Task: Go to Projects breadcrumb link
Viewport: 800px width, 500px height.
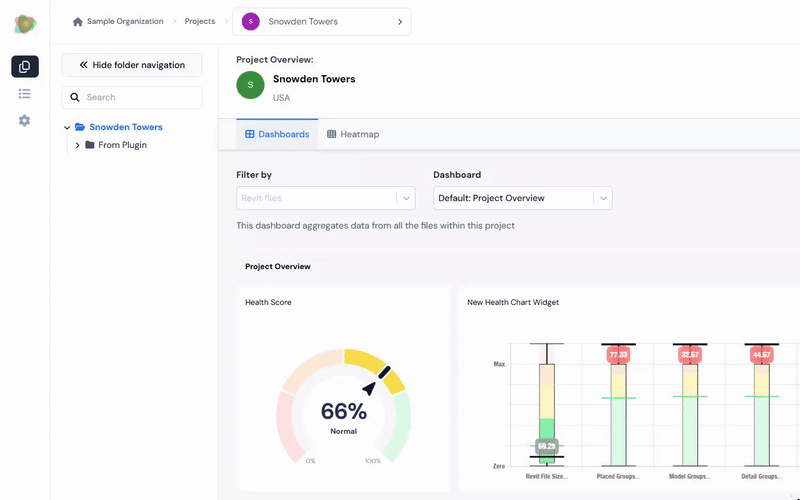Action: pos(199,21)
